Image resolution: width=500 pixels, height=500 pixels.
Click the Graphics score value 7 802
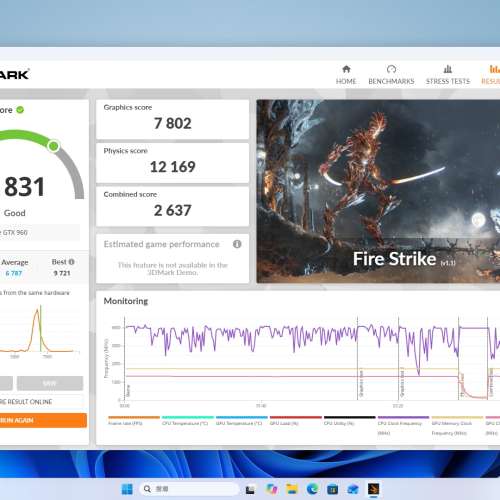(x=173, y=123)
